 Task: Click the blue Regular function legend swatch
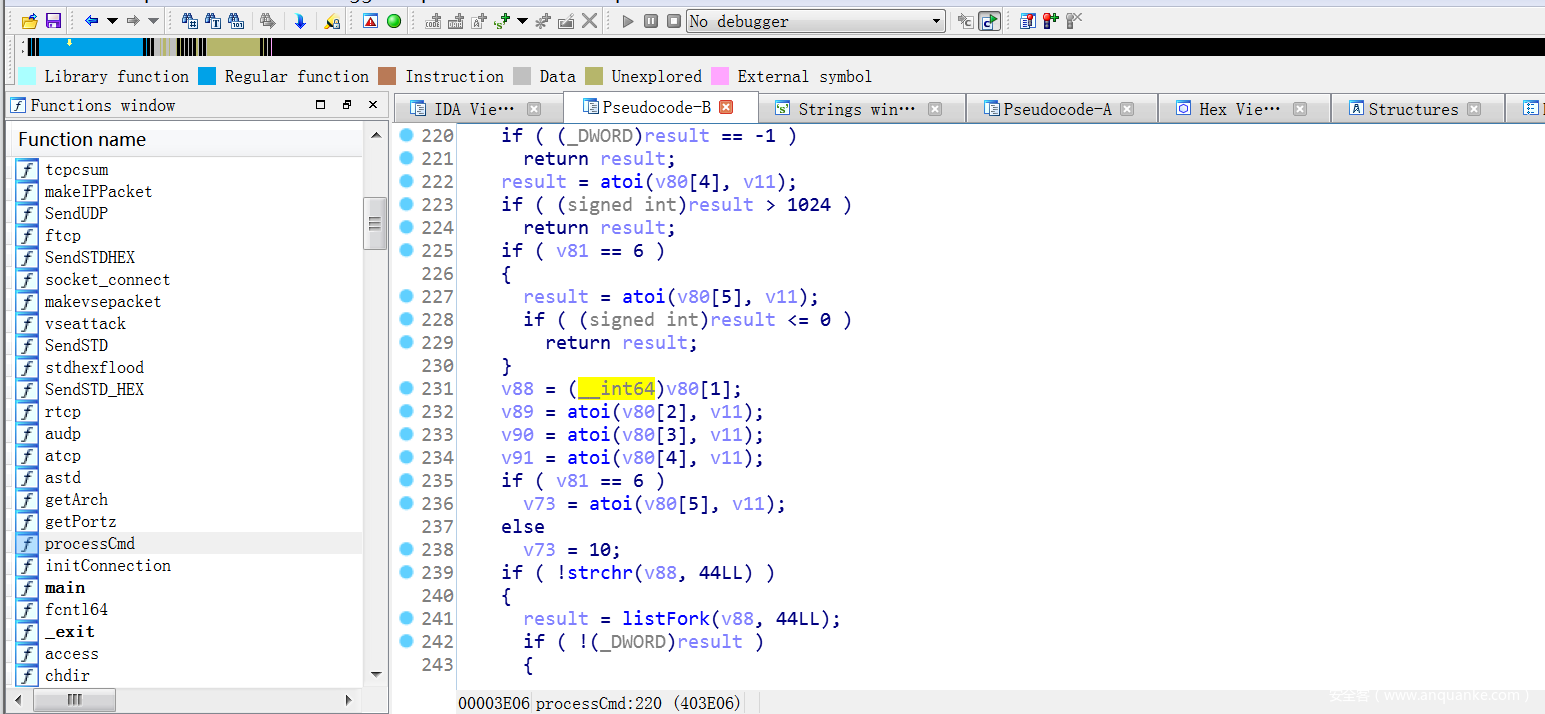[207, 76]
